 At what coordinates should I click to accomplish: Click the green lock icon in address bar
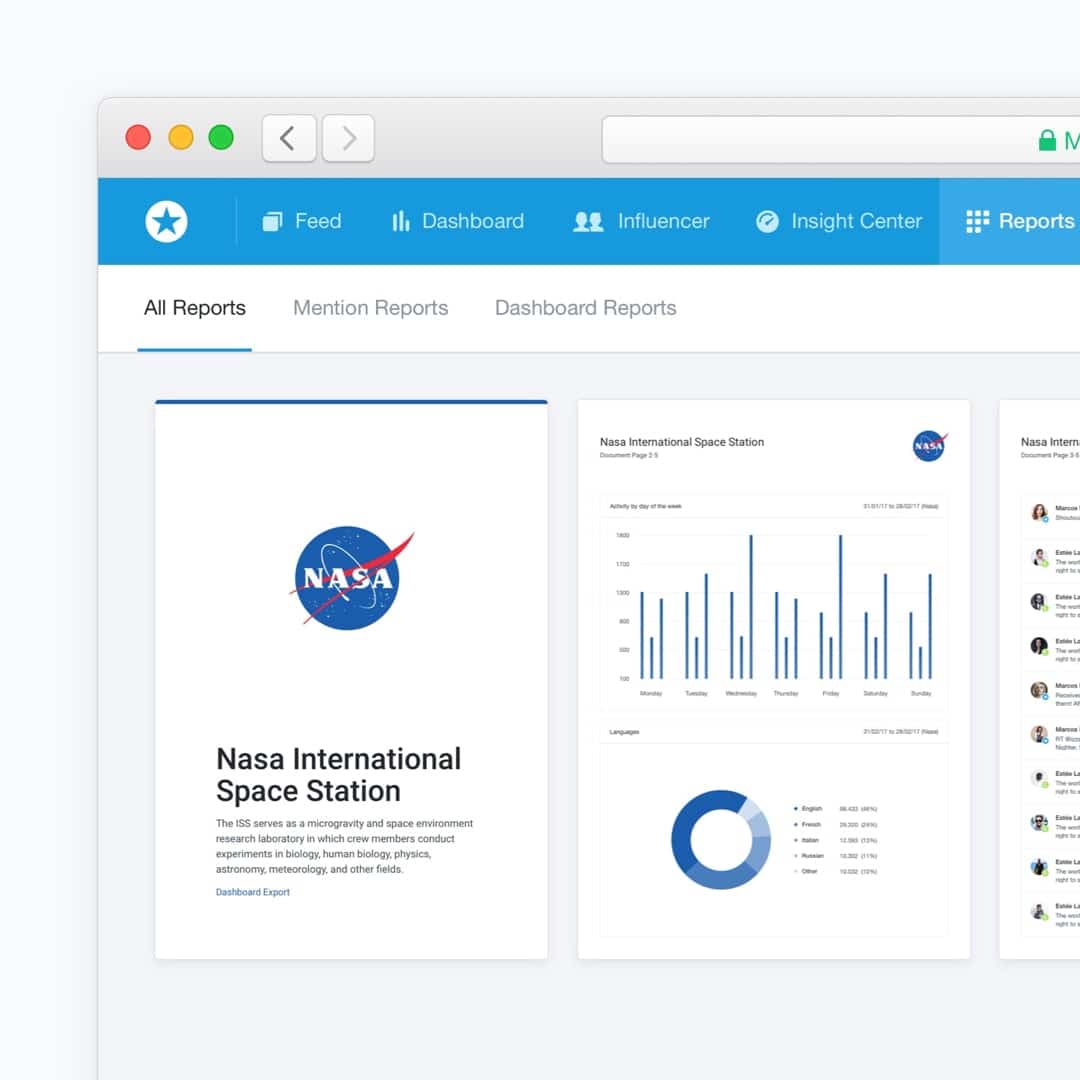tap(1047, 141)
